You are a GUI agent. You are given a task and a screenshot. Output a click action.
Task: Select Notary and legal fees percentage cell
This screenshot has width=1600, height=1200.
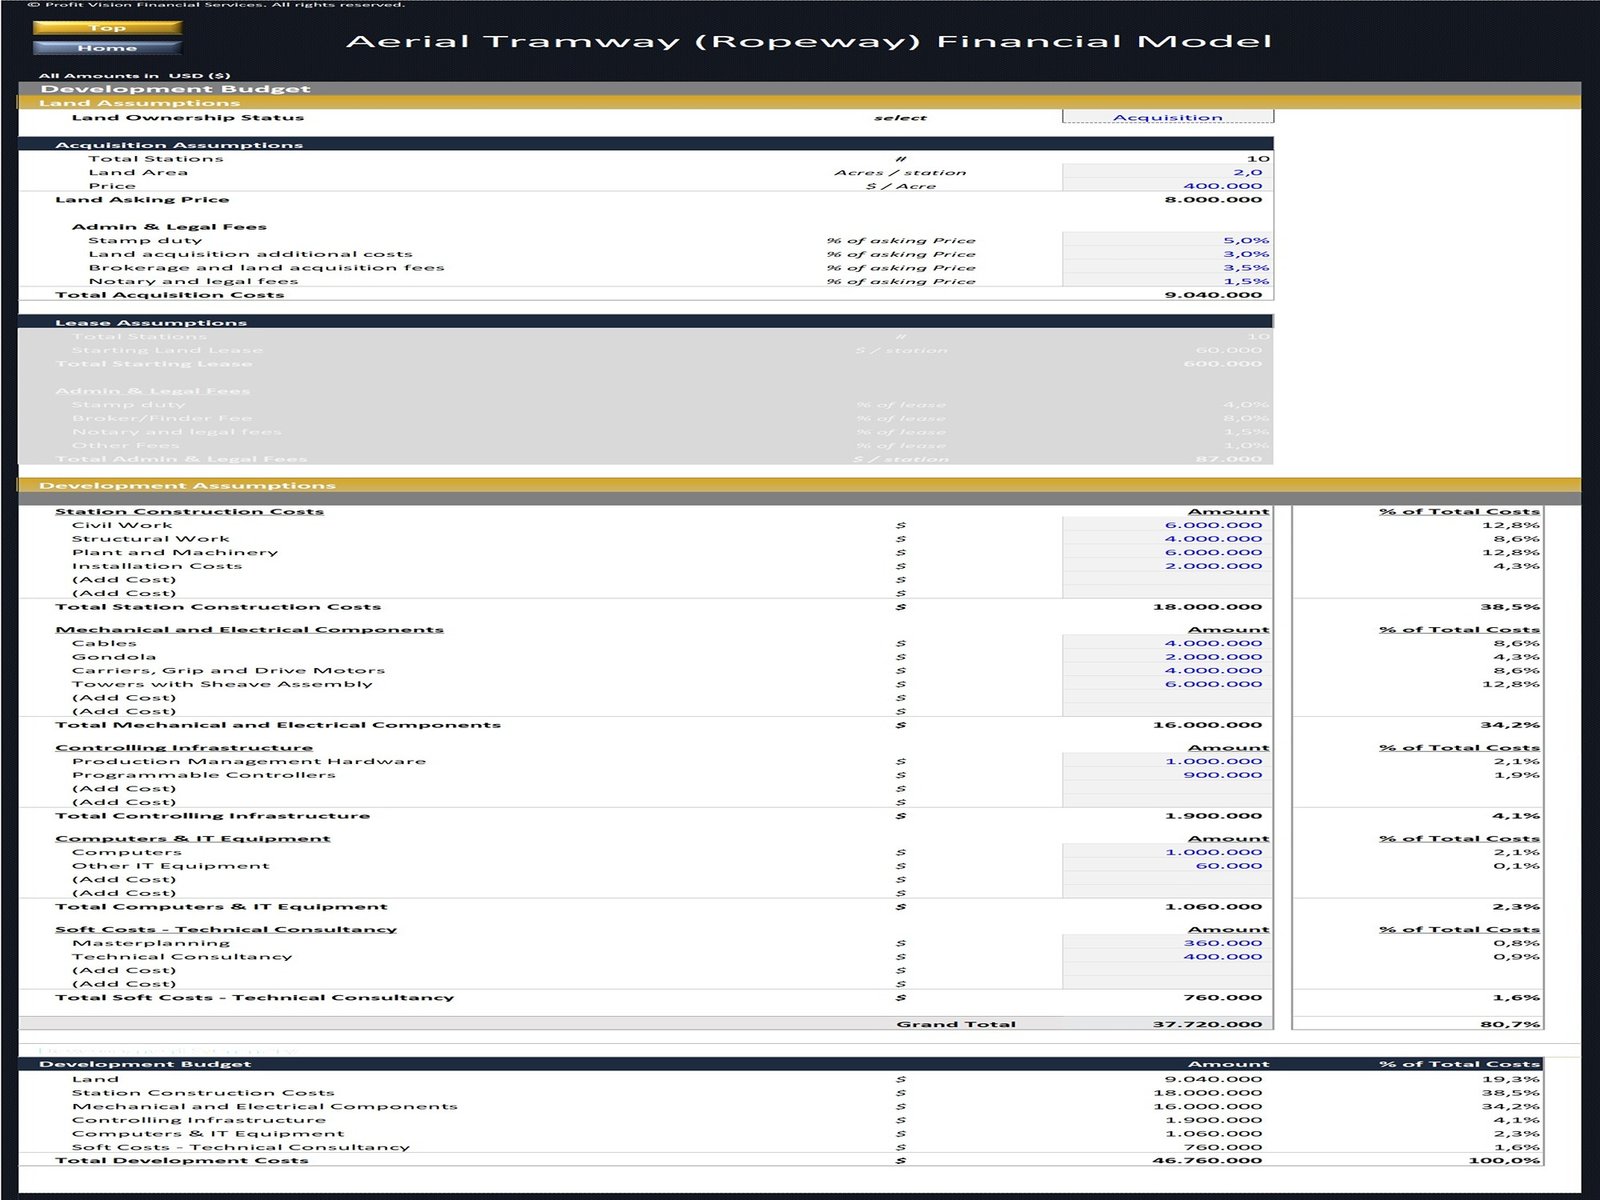coord(1167,281)
